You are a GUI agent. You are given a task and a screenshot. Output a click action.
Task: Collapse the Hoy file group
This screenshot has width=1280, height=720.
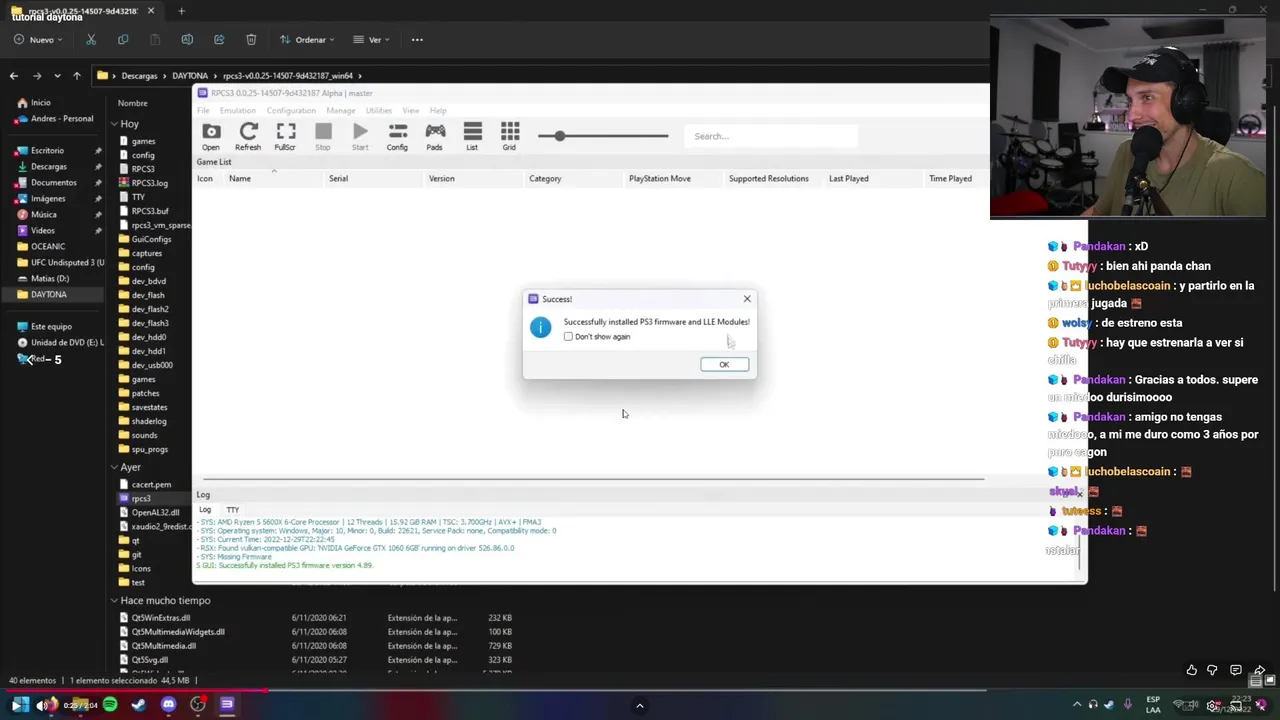114,124
